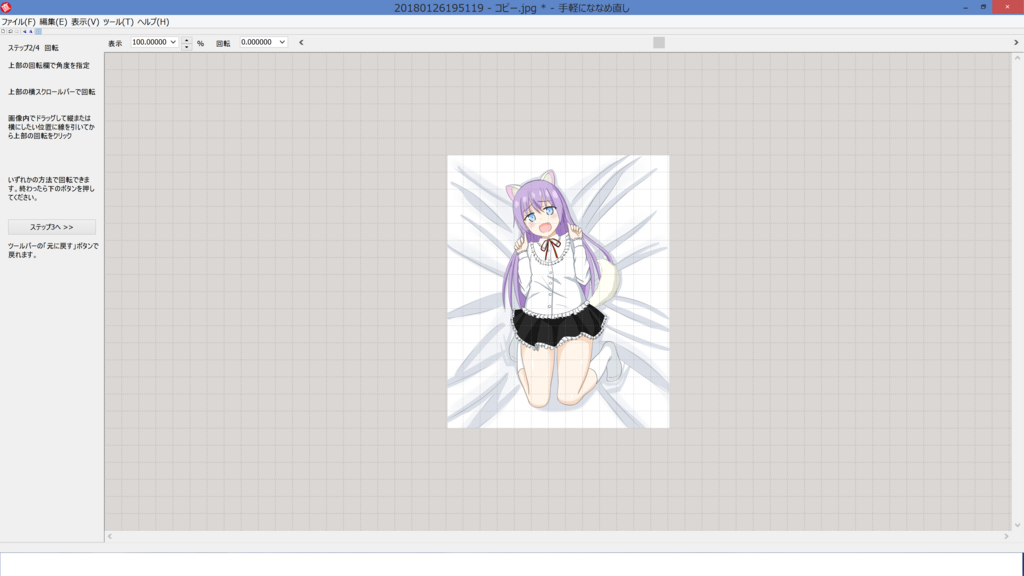Image resolution: width=1024 pixels, height=576 pixels.
Task: Expand the 表示 zoom percentage dropdown
Action: point(173,42)
